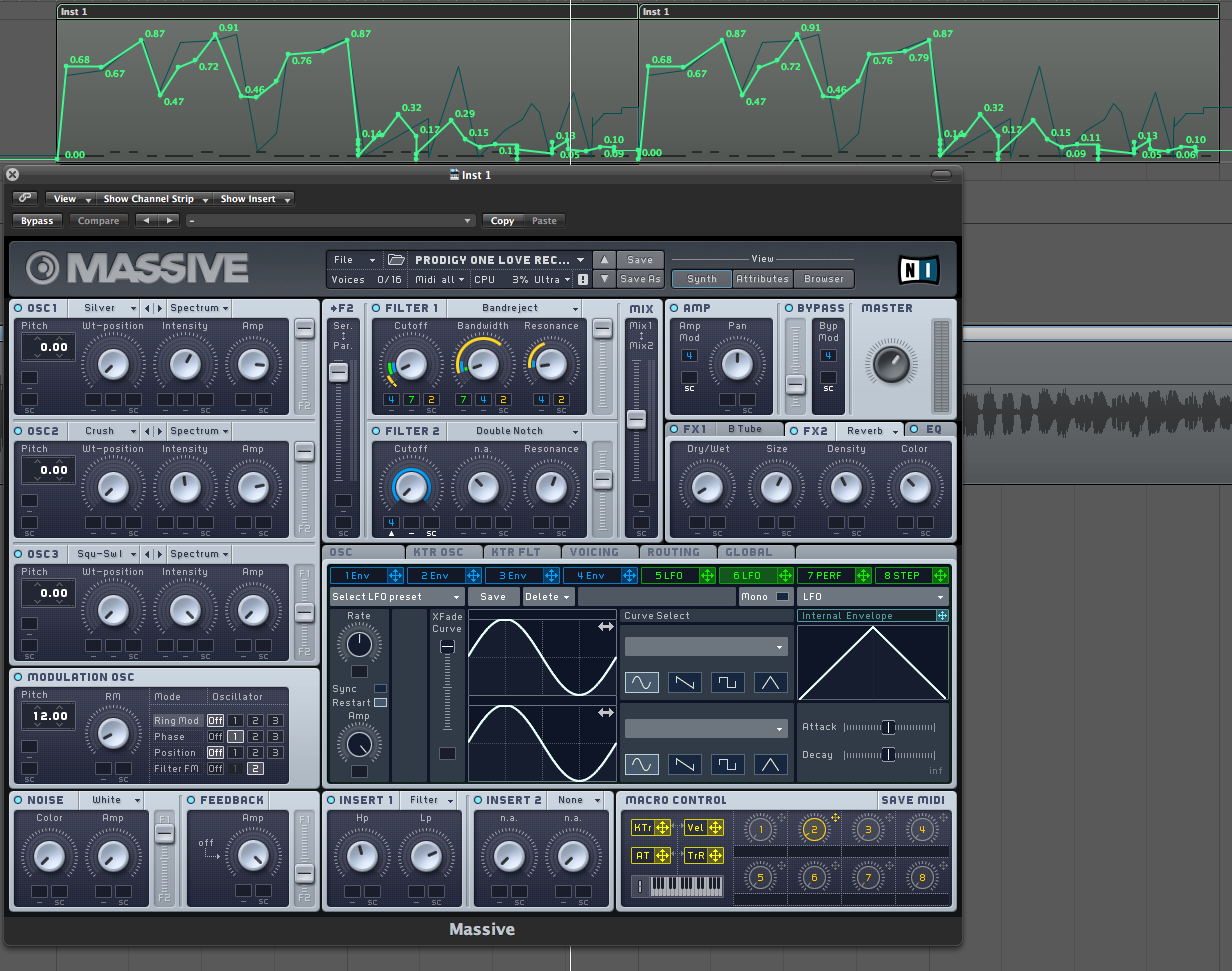Click the 8 STEP modulation drag handle
1232x971 pixels.
click(x=940, y=576)
